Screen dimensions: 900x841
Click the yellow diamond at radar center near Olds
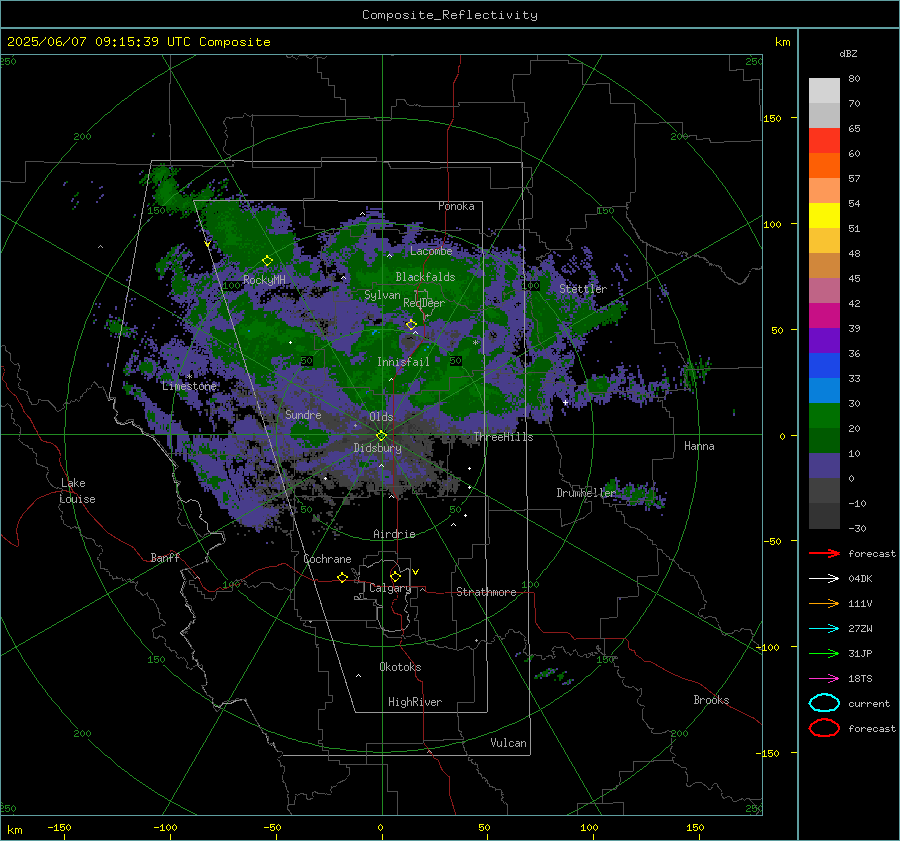click(x=382, y=435)
